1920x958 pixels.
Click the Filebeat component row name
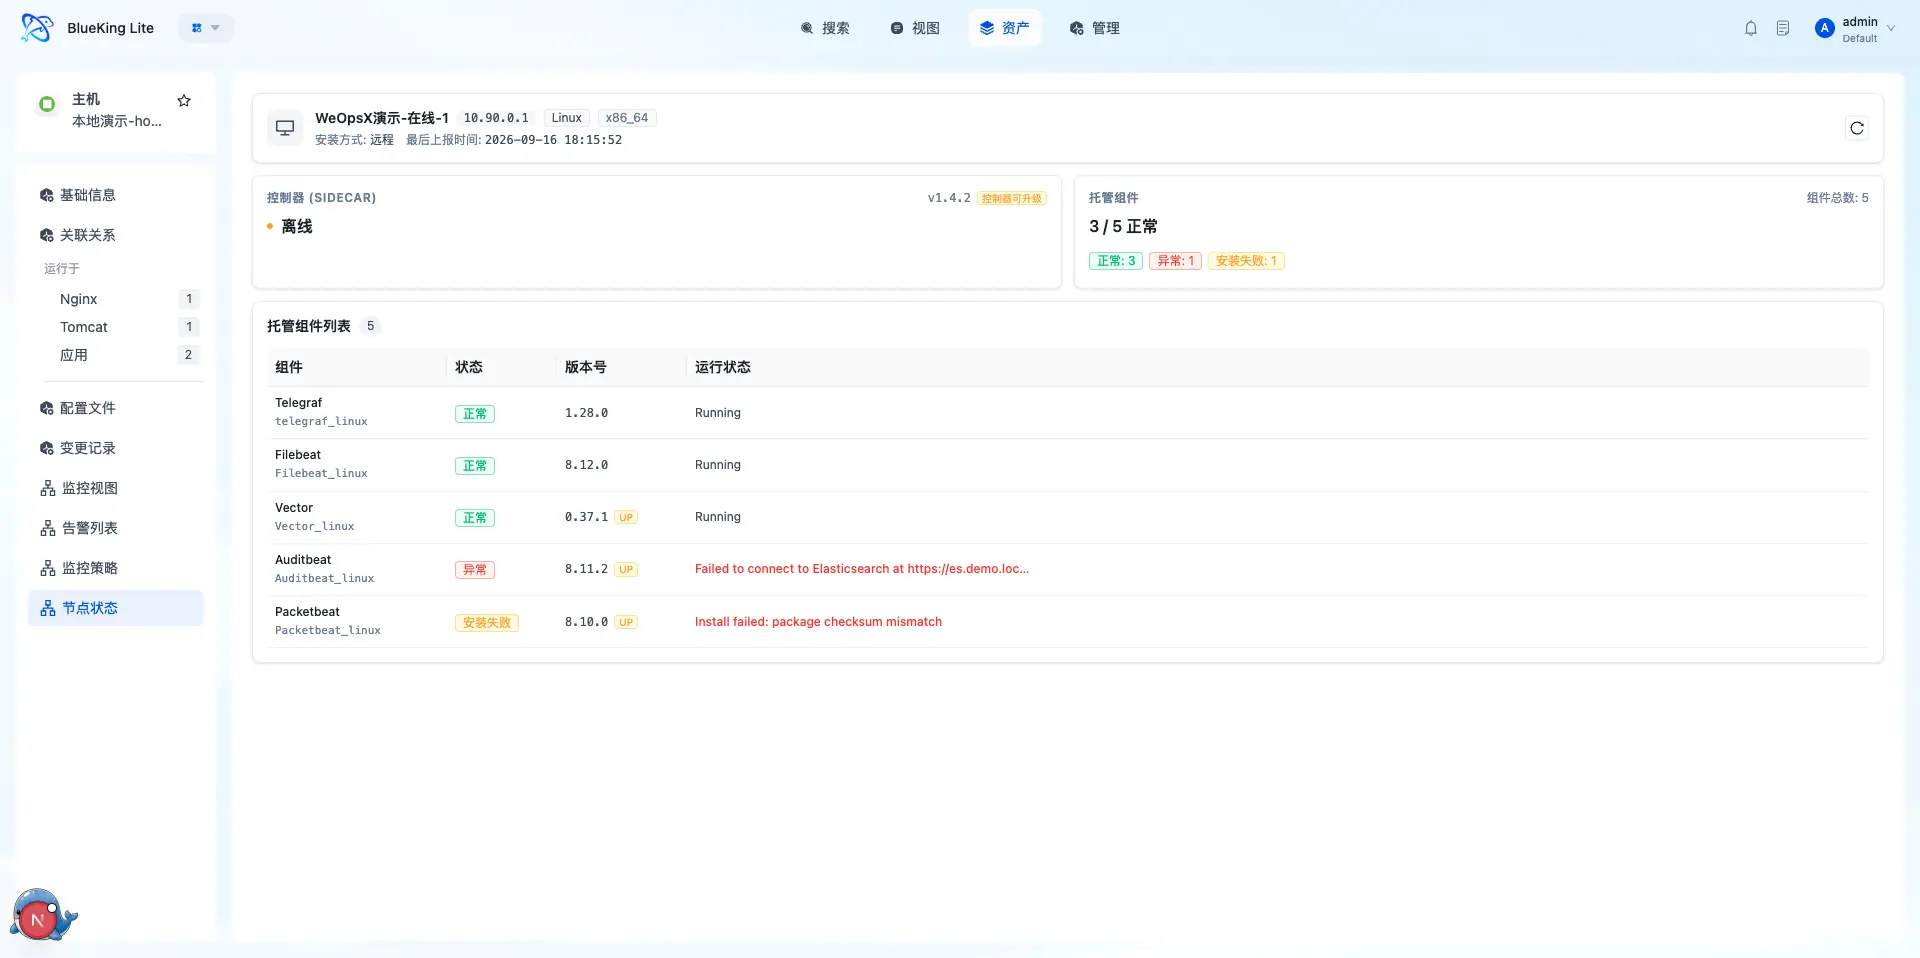tap(298, 455)
